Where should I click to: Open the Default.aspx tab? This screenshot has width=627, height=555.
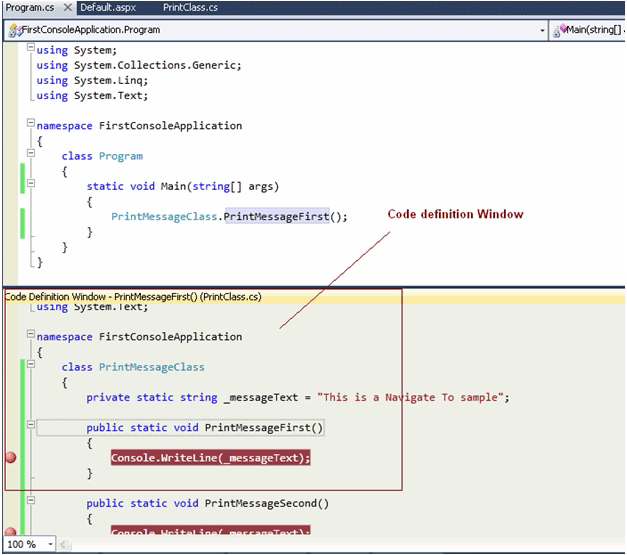pyautogui.click(x=108, y=8)
